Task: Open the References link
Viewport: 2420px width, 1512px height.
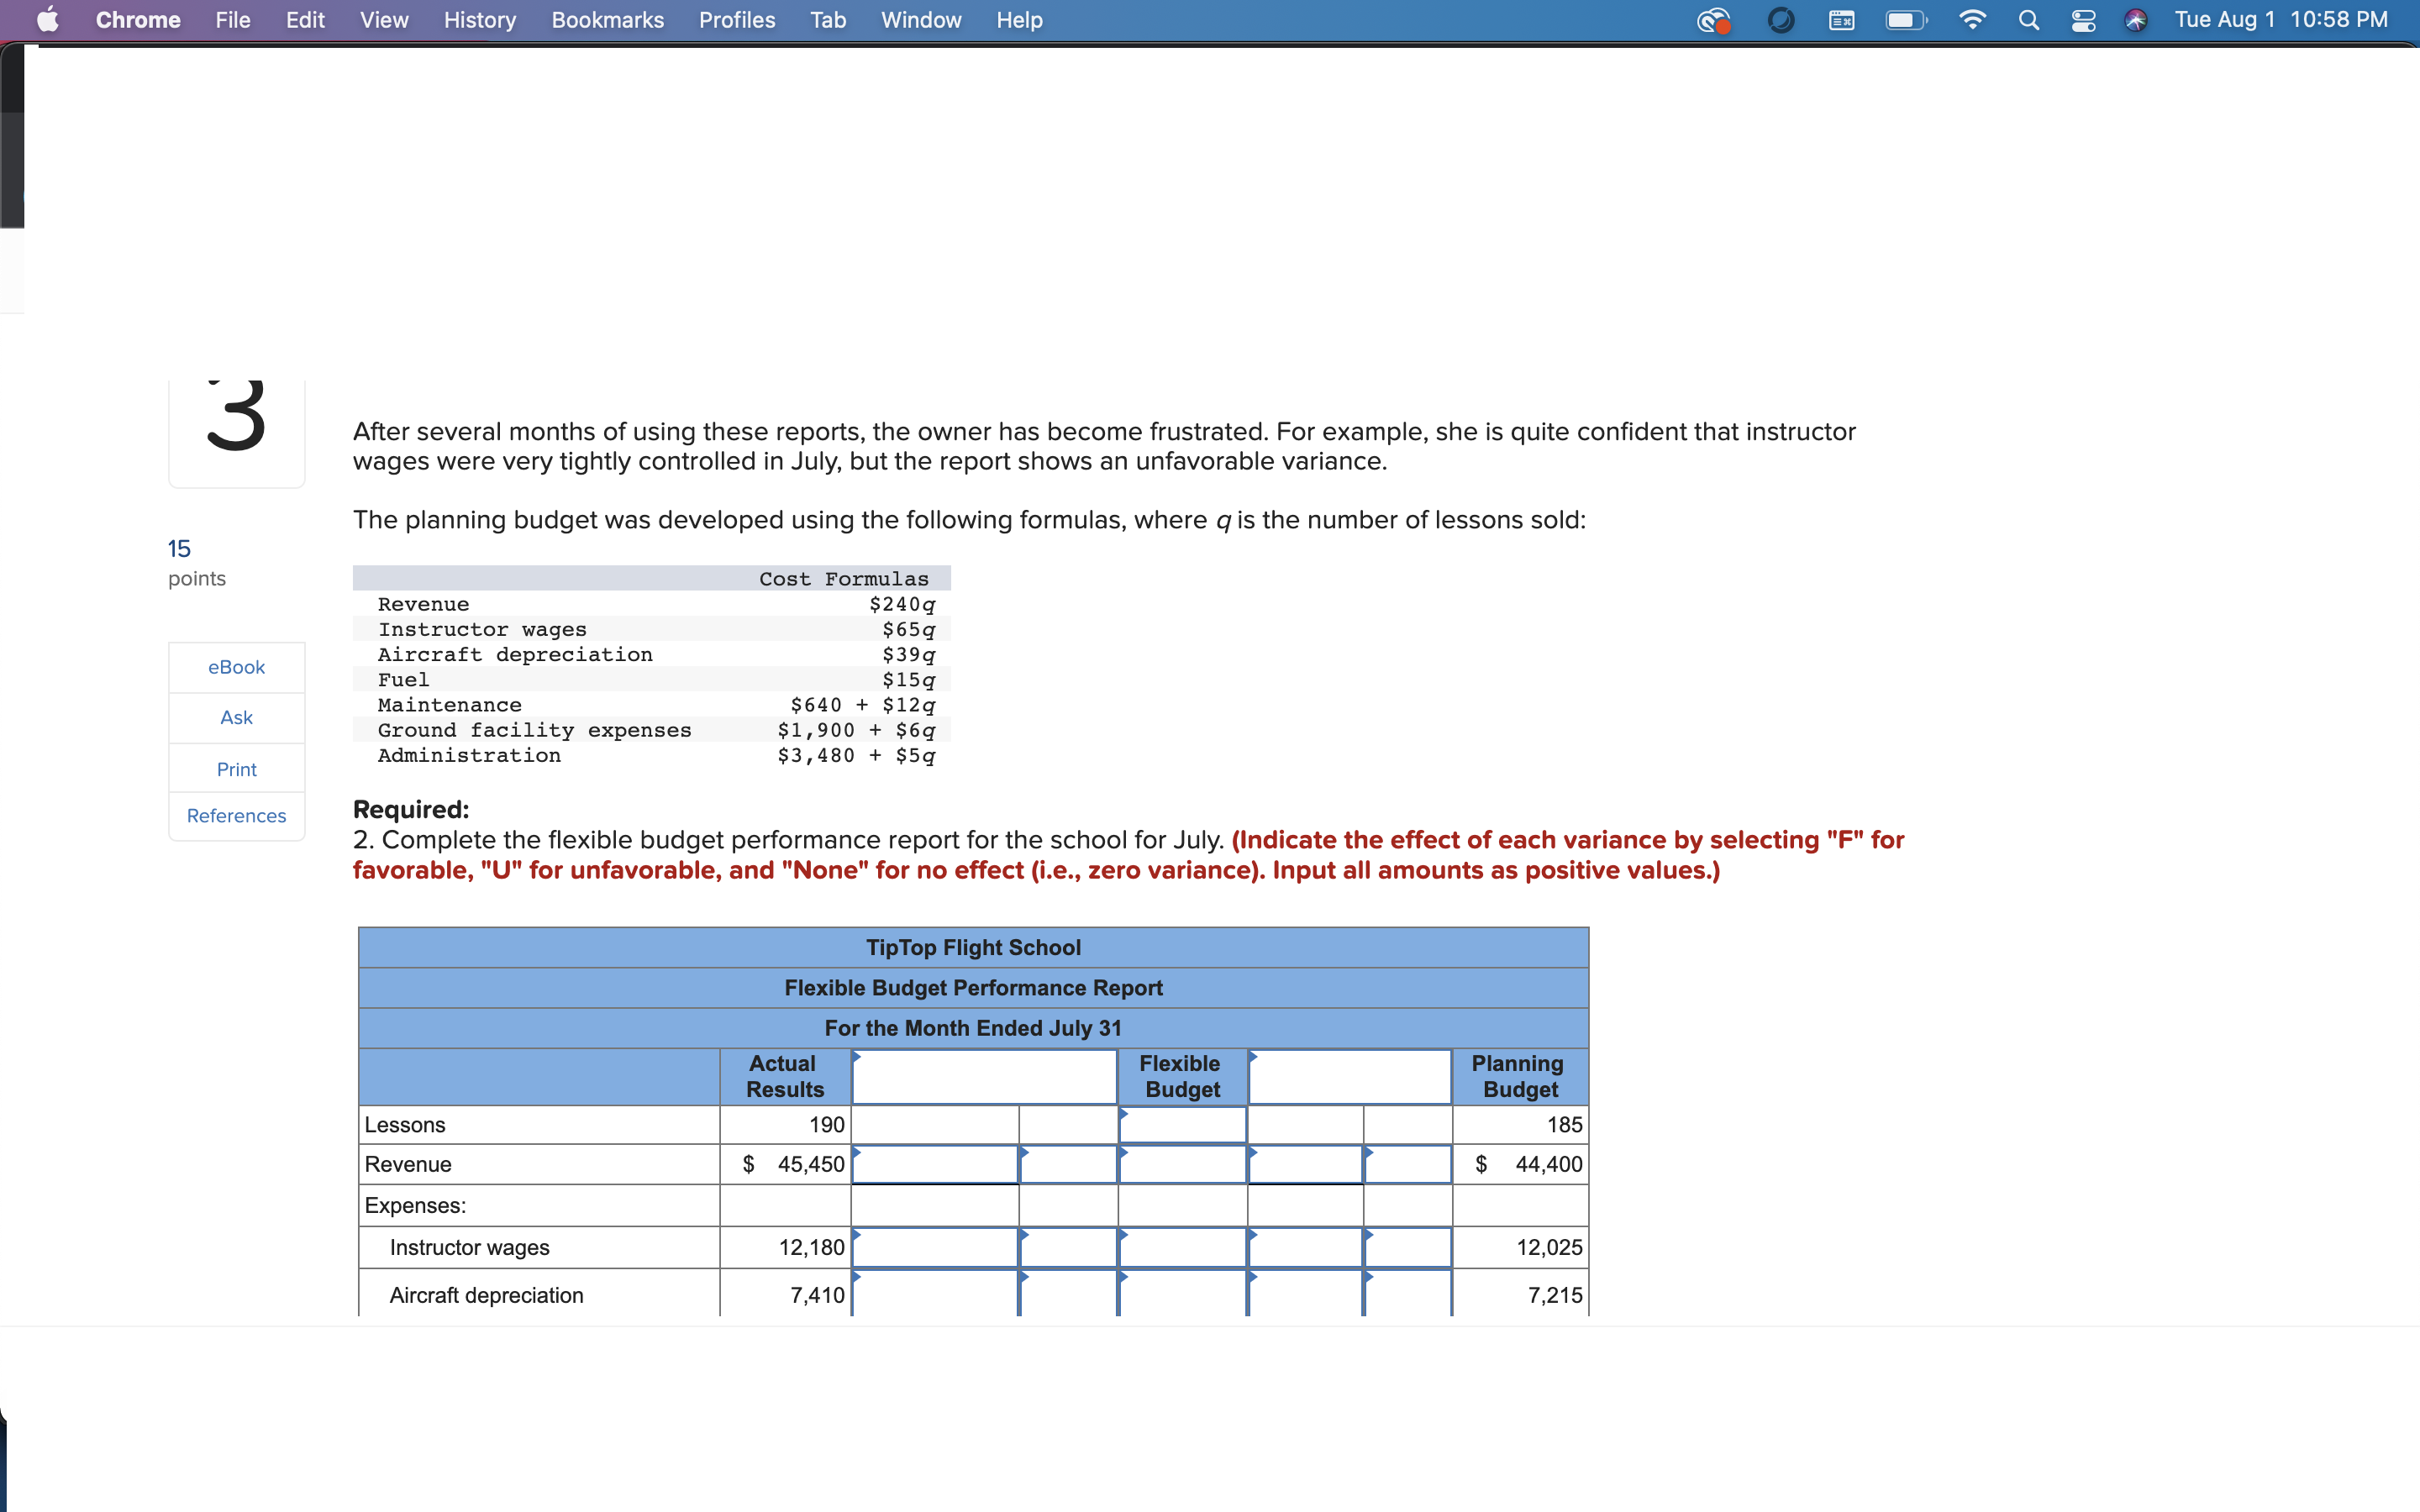Action: [236, 816]
